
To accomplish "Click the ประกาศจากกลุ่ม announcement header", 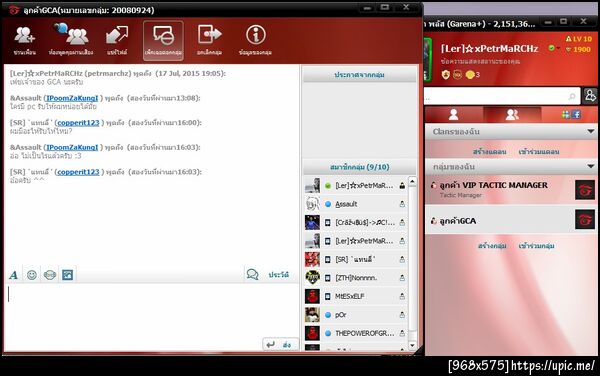I will pos(359,75).
